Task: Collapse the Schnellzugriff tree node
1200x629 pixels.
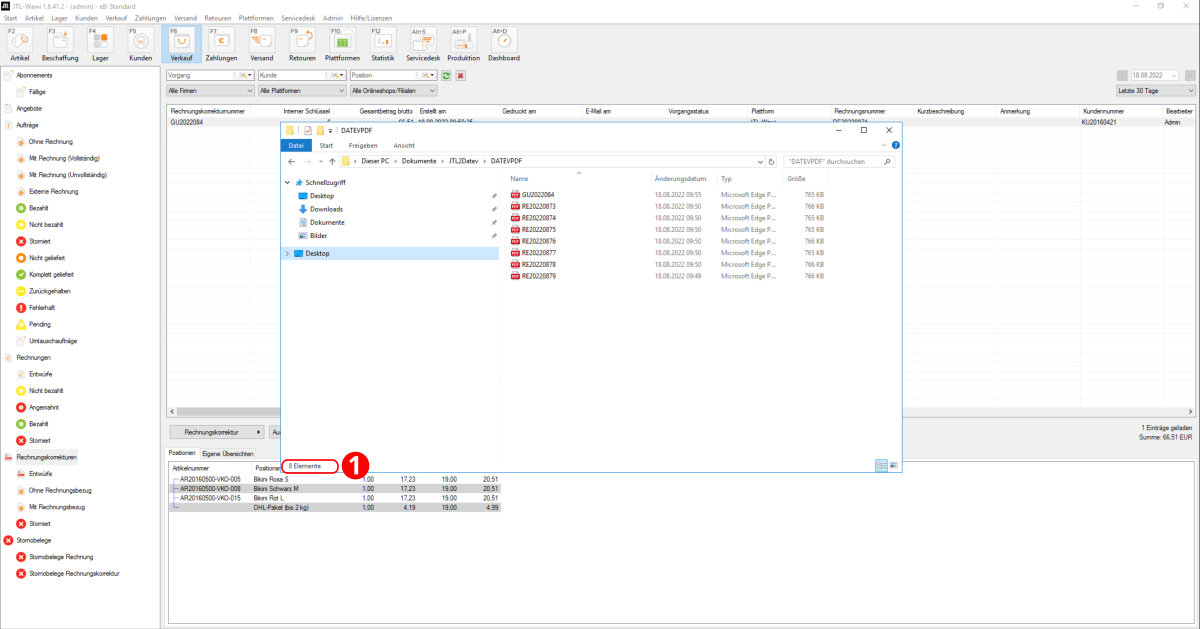Action: (x=288, y=183)
